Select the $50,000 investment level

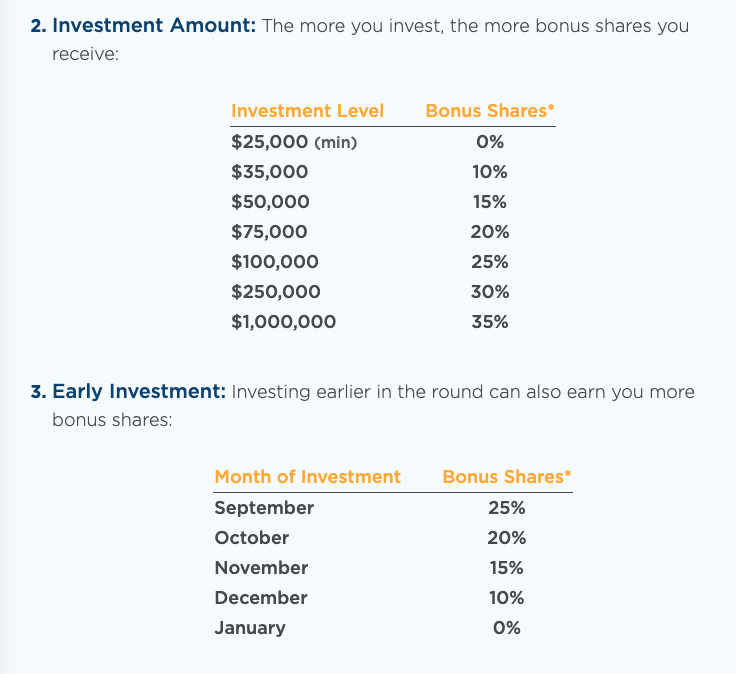click(270, 202)
